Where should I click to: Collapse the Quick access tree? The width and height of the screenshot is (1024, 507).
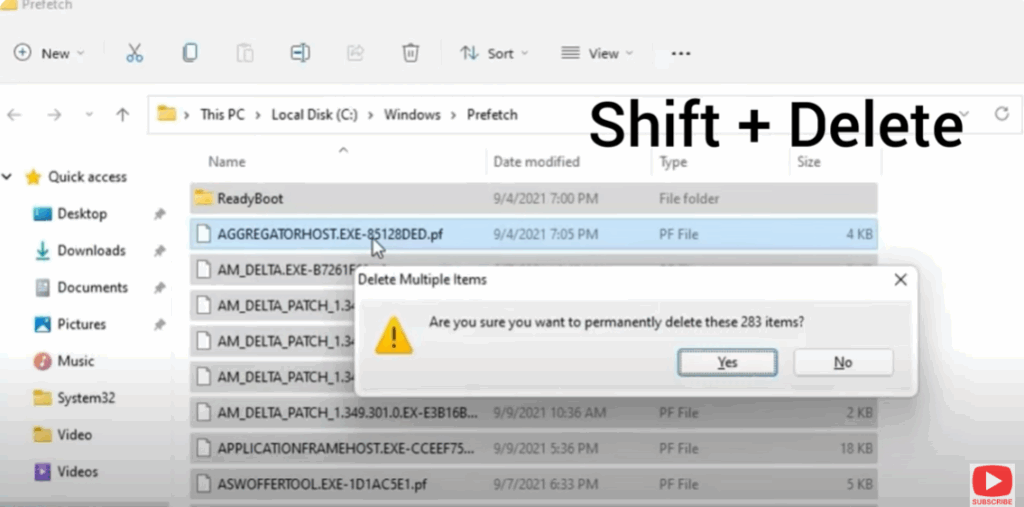8,177
